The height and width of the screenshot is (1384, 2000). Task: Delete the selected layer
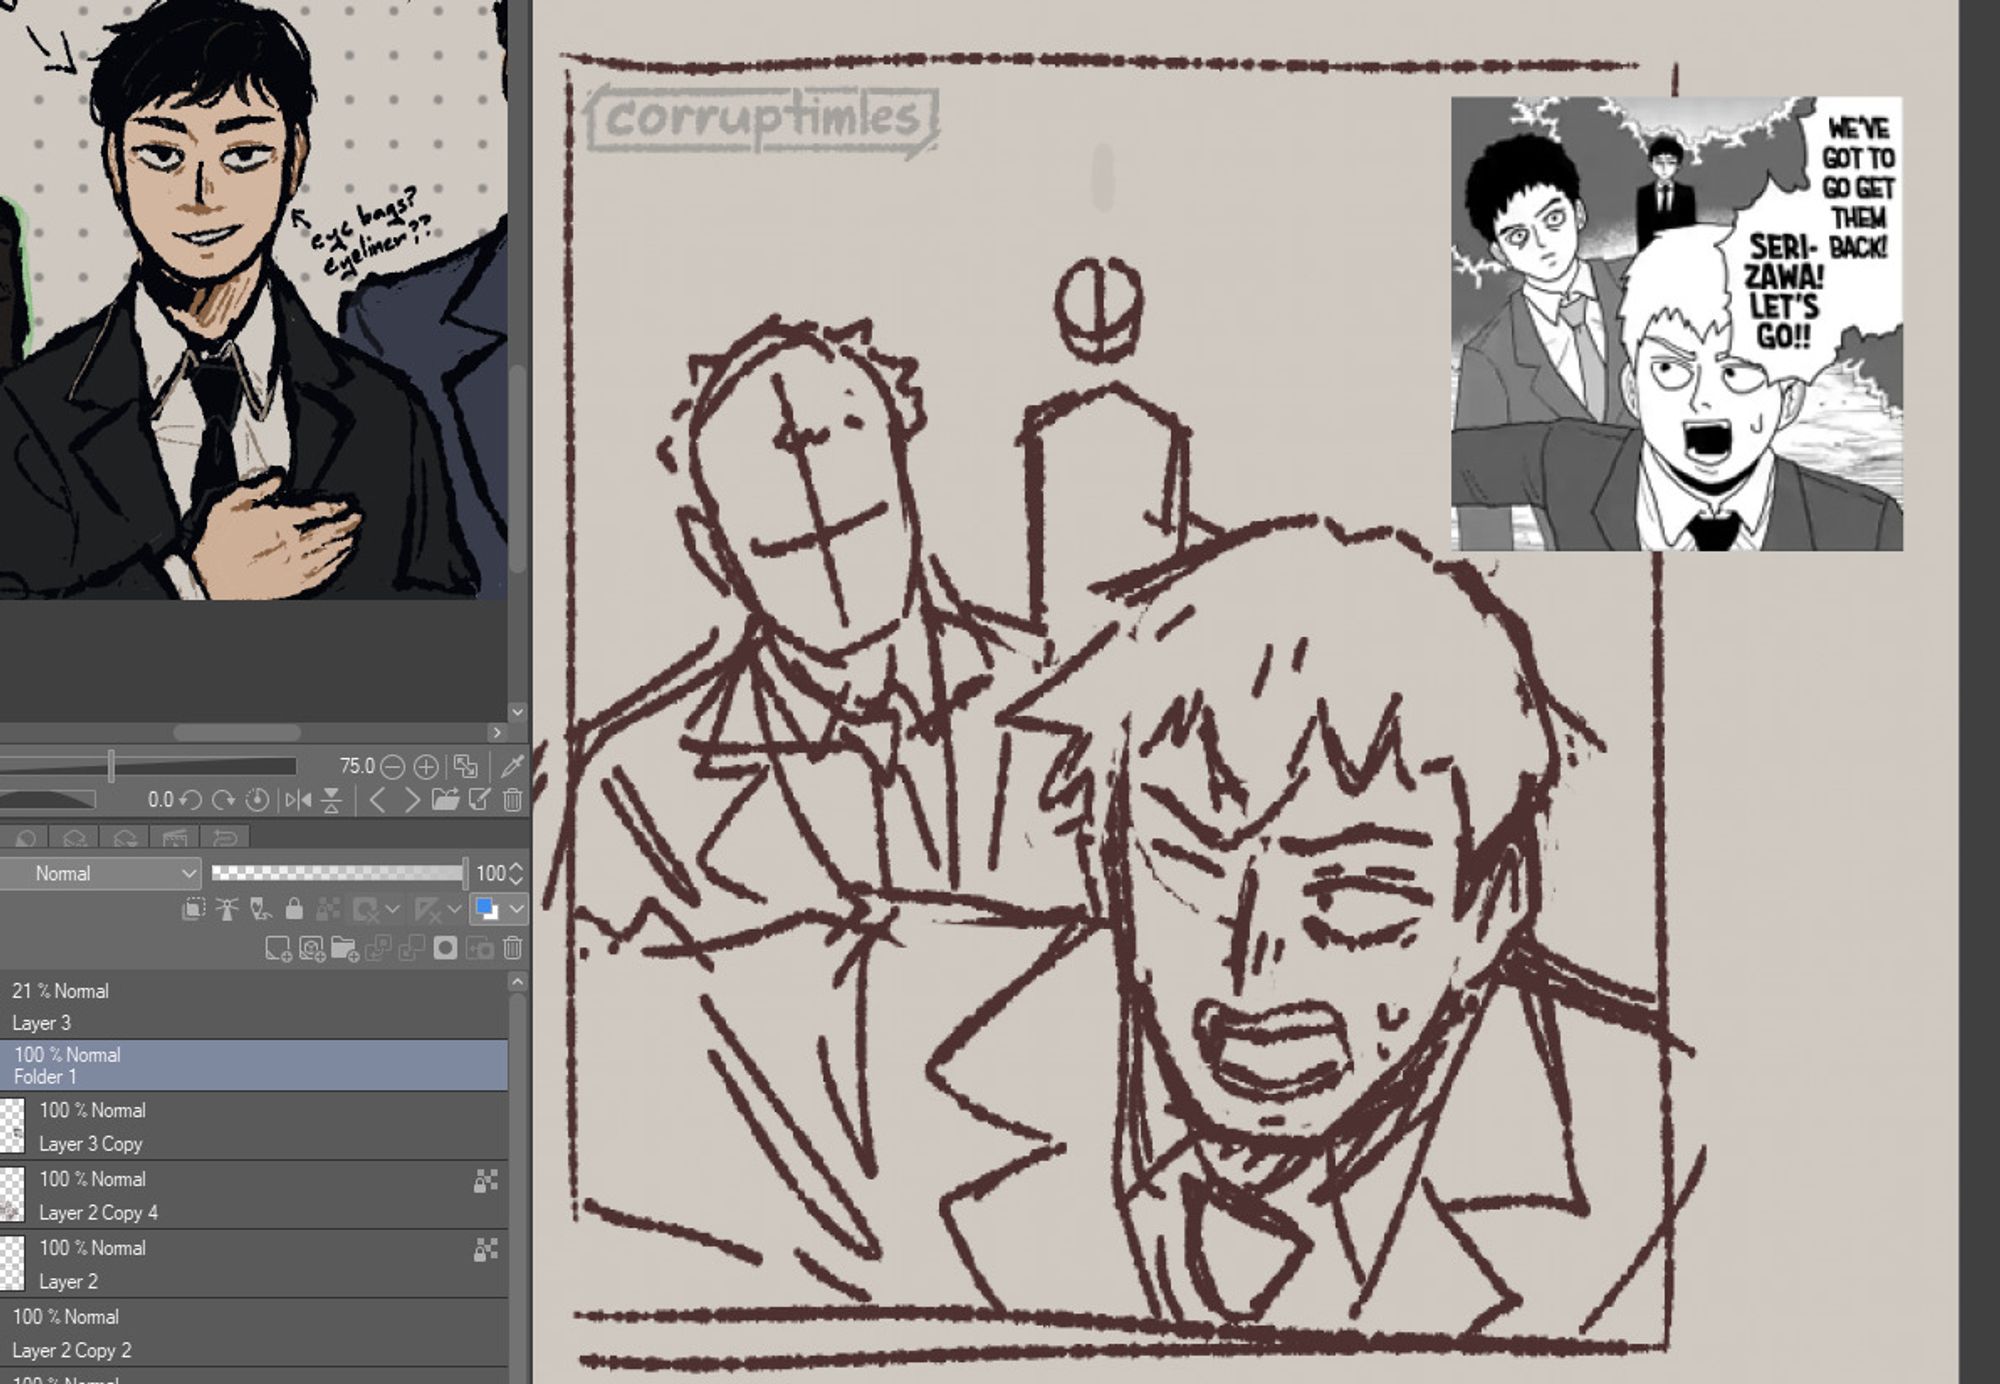[x=513, y=949]
